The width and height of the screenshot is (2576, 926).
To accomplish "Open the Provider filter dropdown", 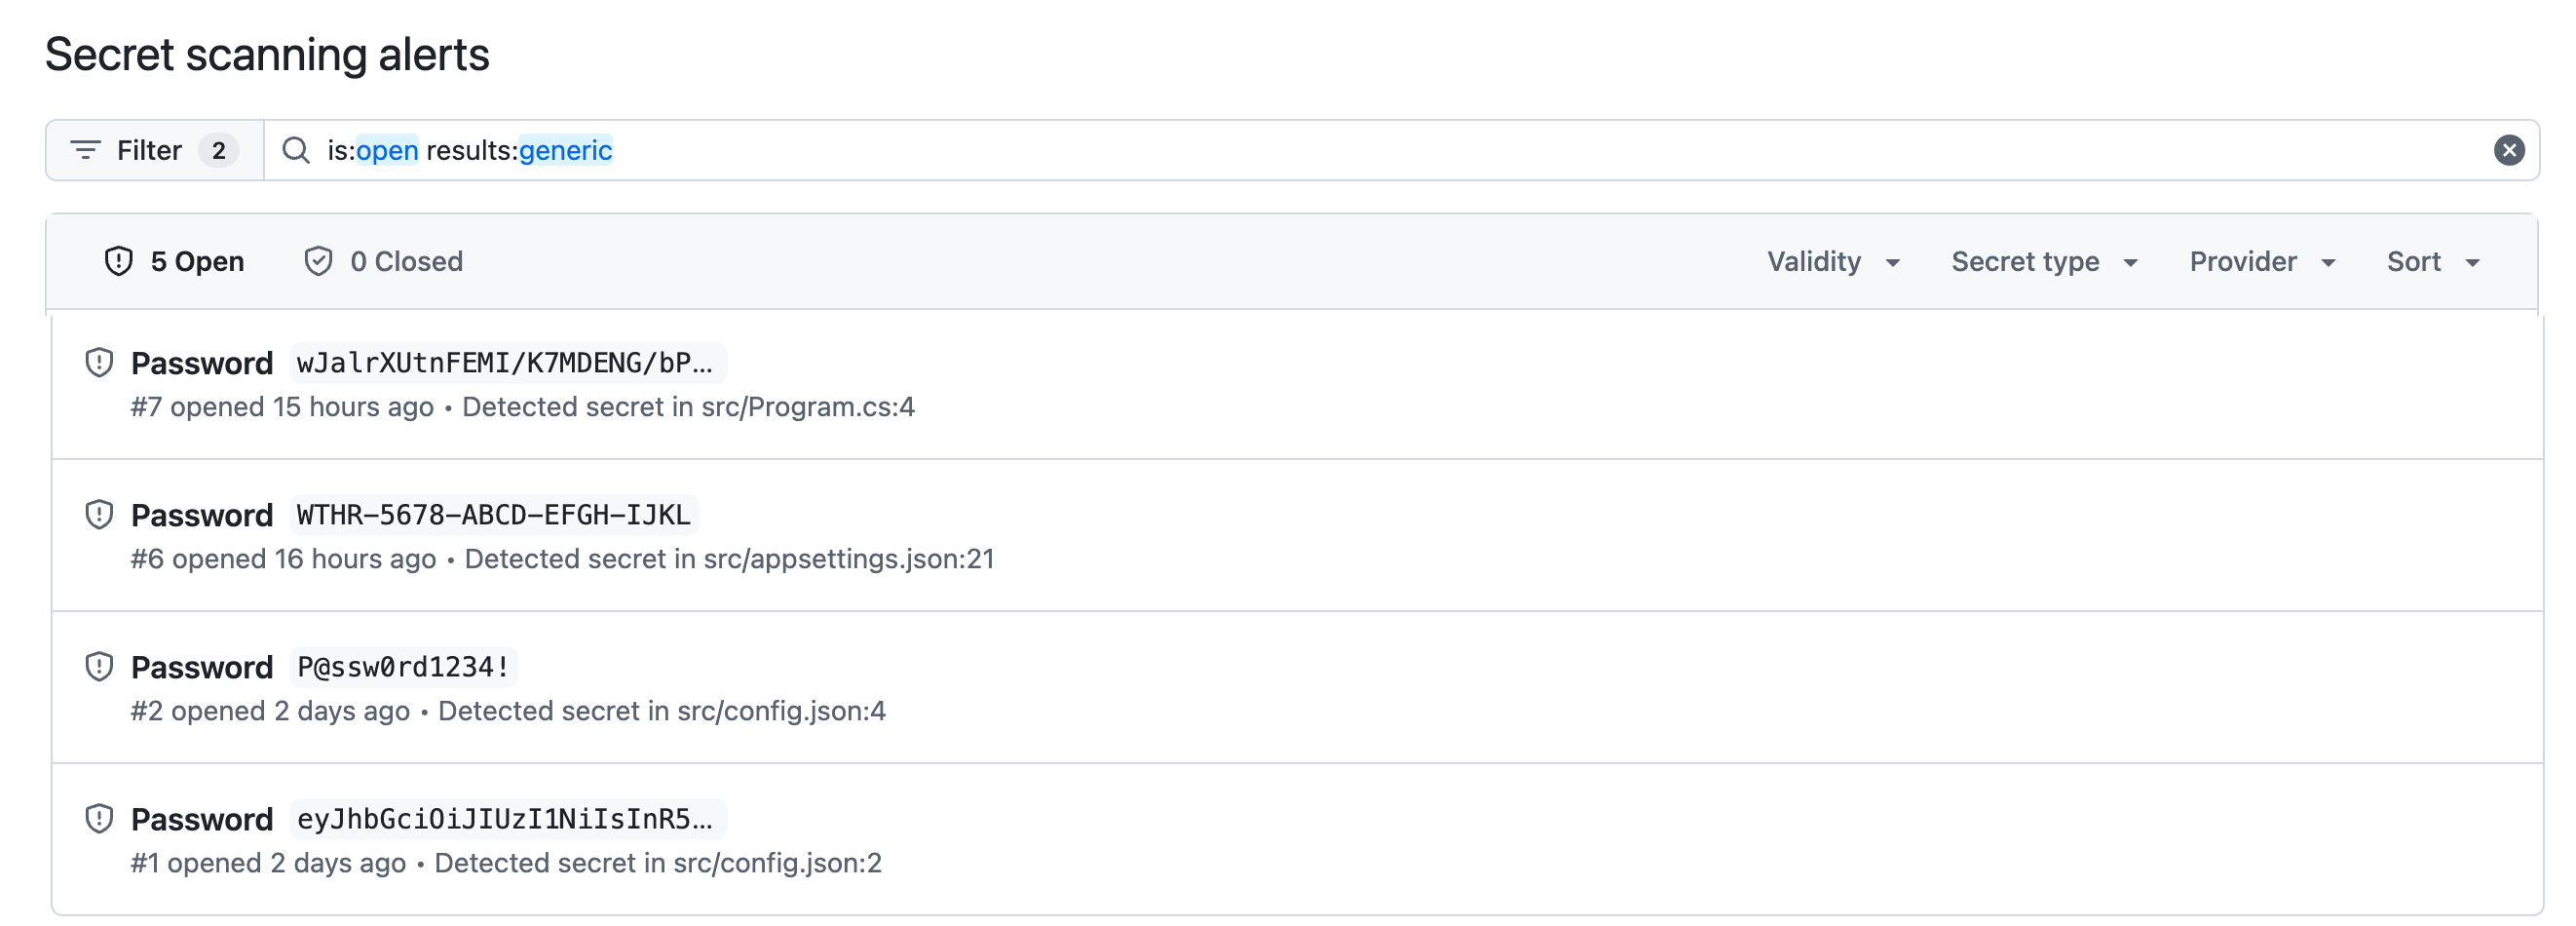I will point(2262,262).
